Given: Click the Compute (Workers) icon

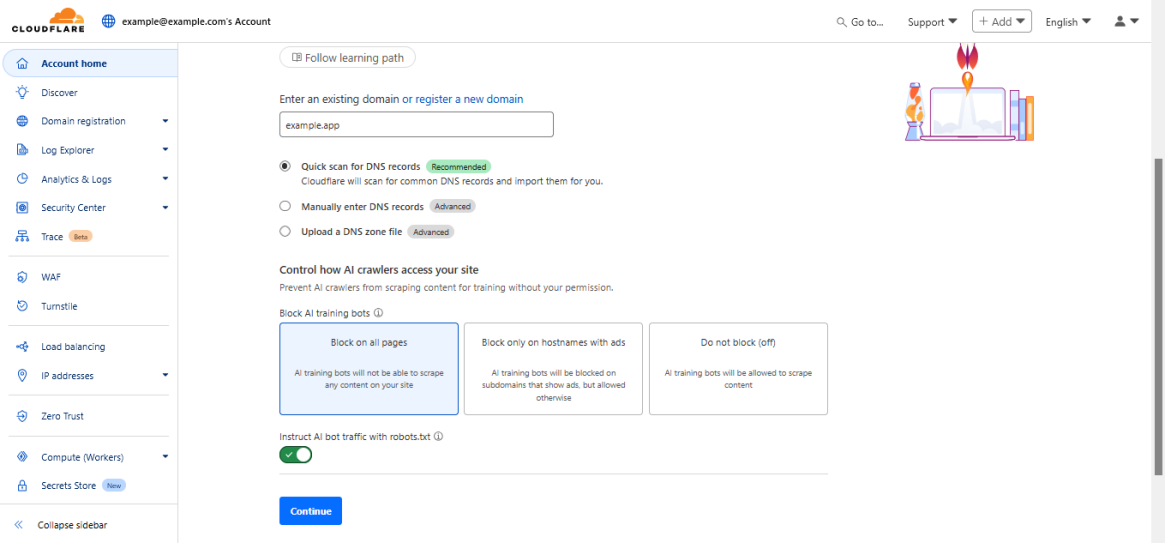Looking at the screenshot, I should (22, 457).
